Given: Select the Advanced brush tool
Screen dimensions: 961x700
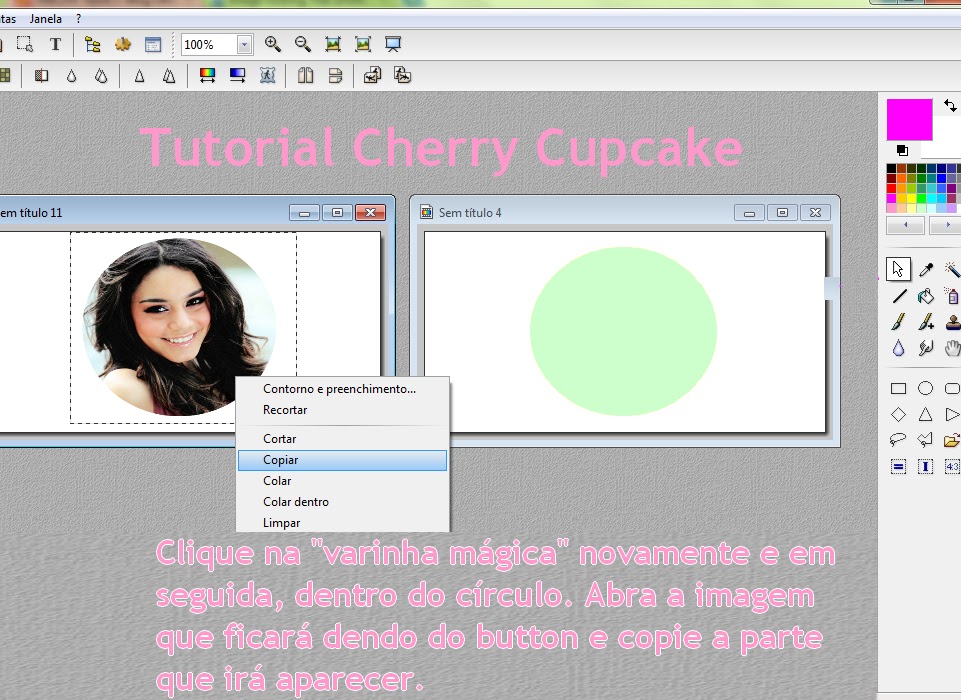Looking at the screenshot, I should tap(925, 322).
